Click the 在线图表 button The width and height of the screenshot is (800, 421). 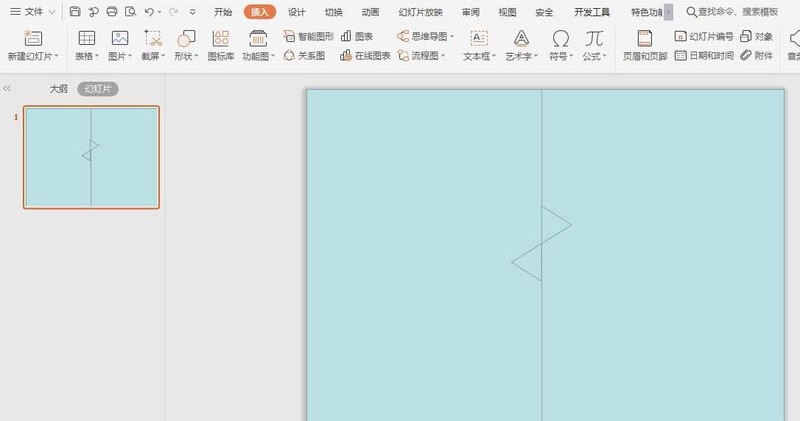click(365, 55)
